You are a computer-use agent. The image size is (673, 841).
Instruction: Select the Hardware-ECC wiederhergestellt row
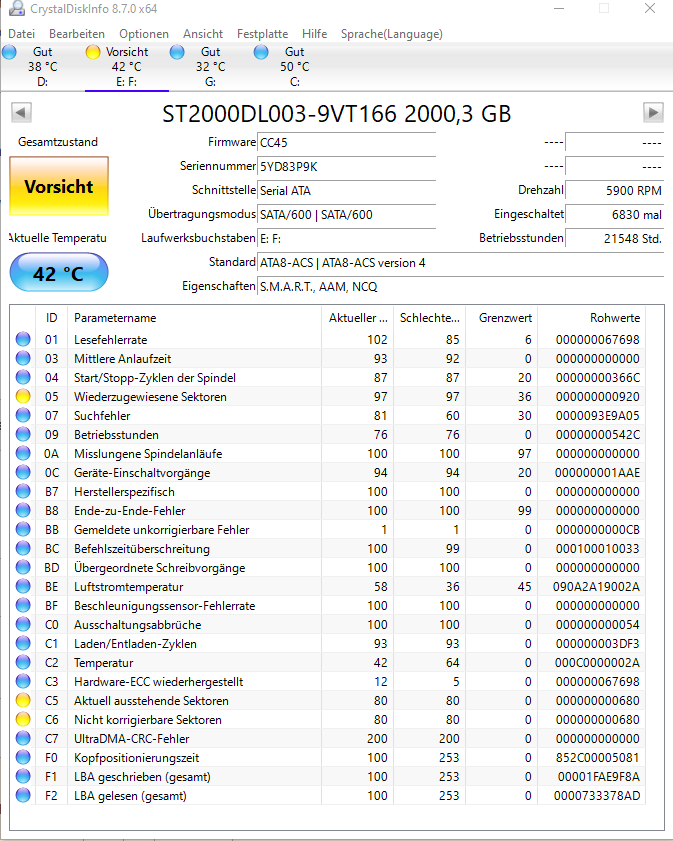click(x=328, y=682)
